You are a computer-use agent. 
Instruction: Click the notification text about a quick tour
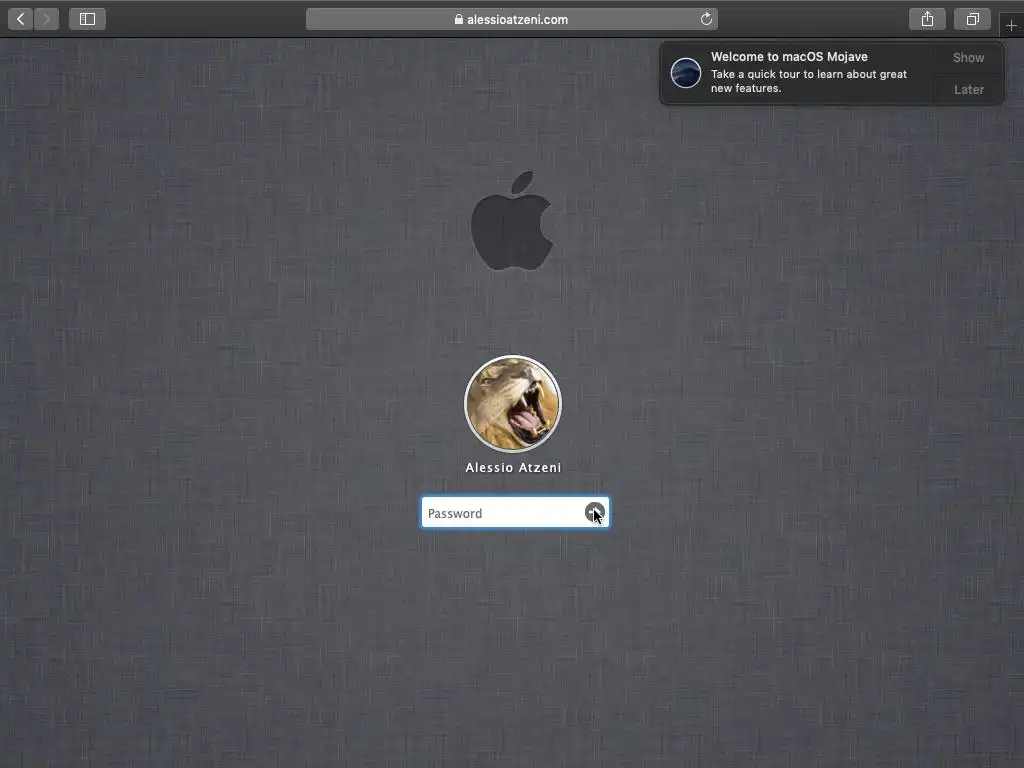point(808,81)
